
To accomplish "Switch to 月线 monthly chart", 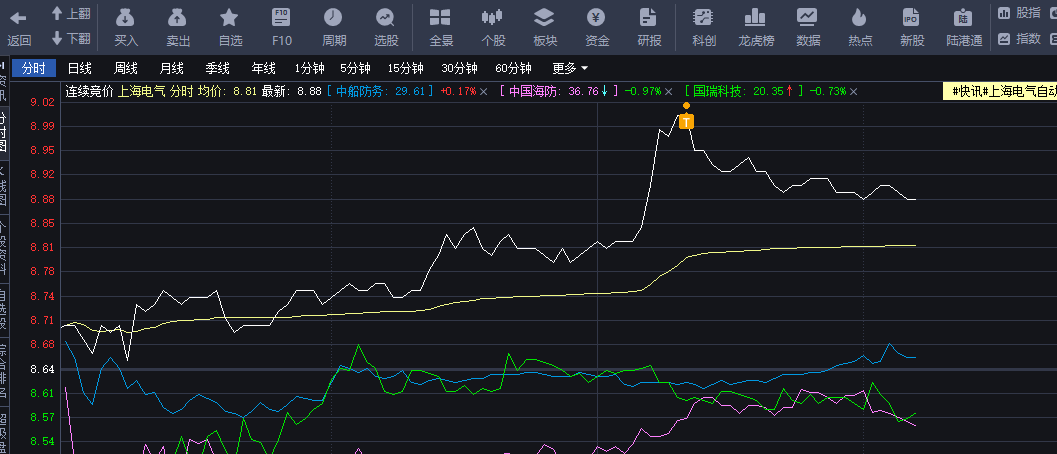I will (x=171, y=68).
